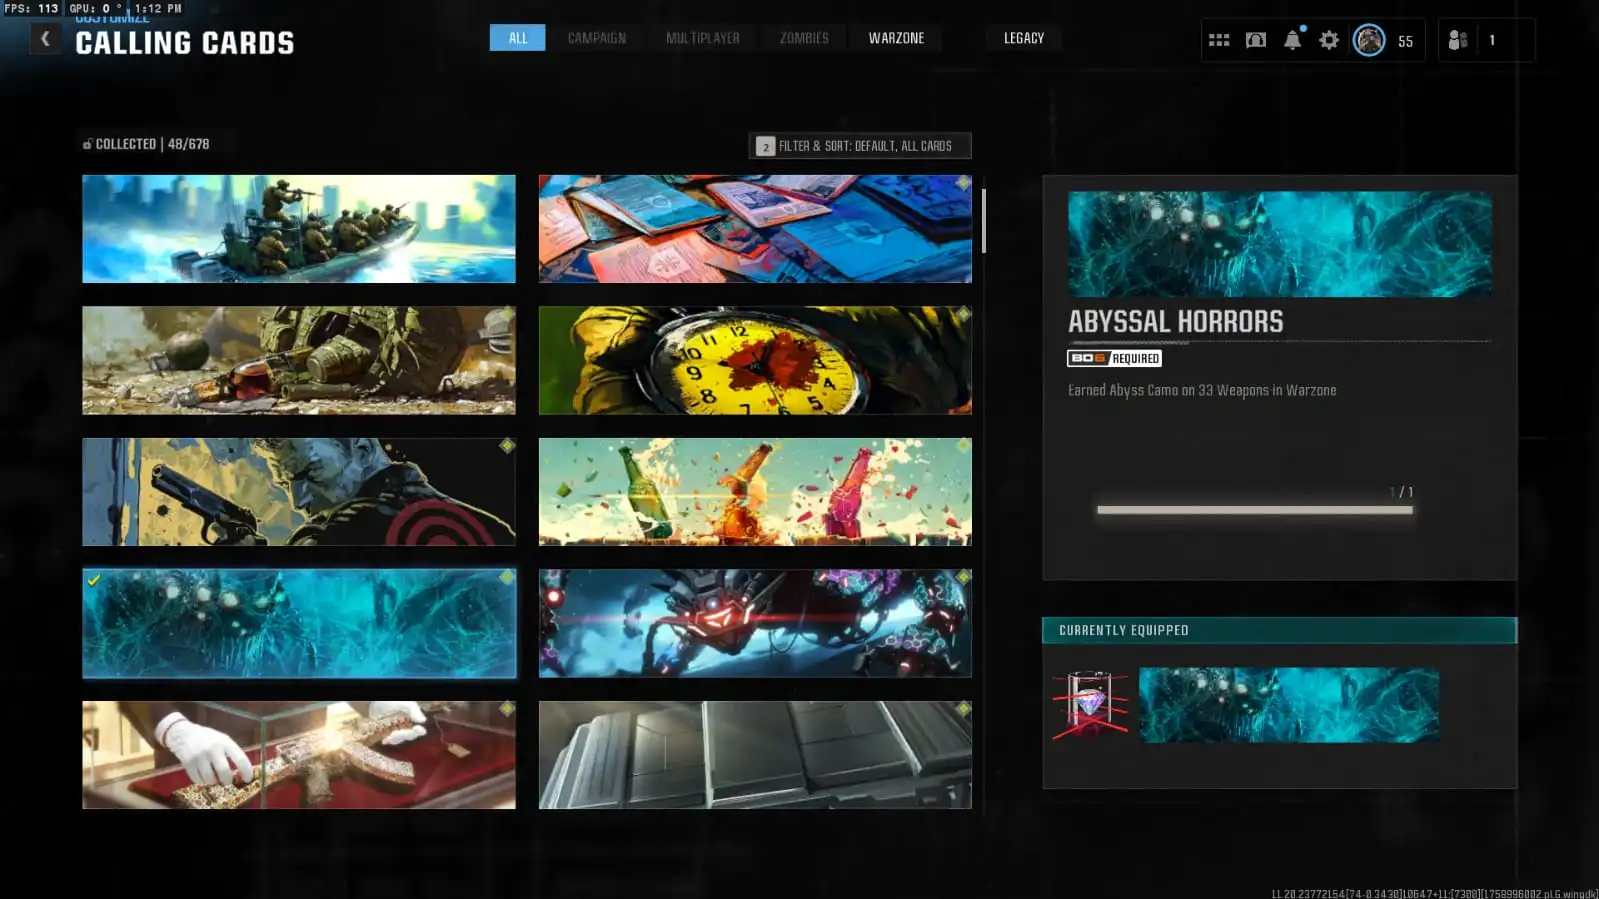Select the white-gloved hand weapon card
Viewport: 1599px width, 899px height.
point(299,755)
